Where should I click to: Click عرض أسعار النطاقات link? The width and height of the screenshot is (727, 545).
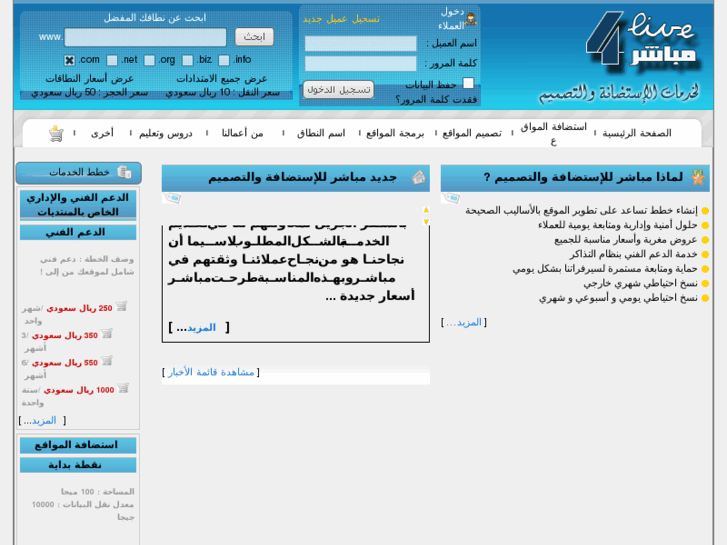(89, 79)
